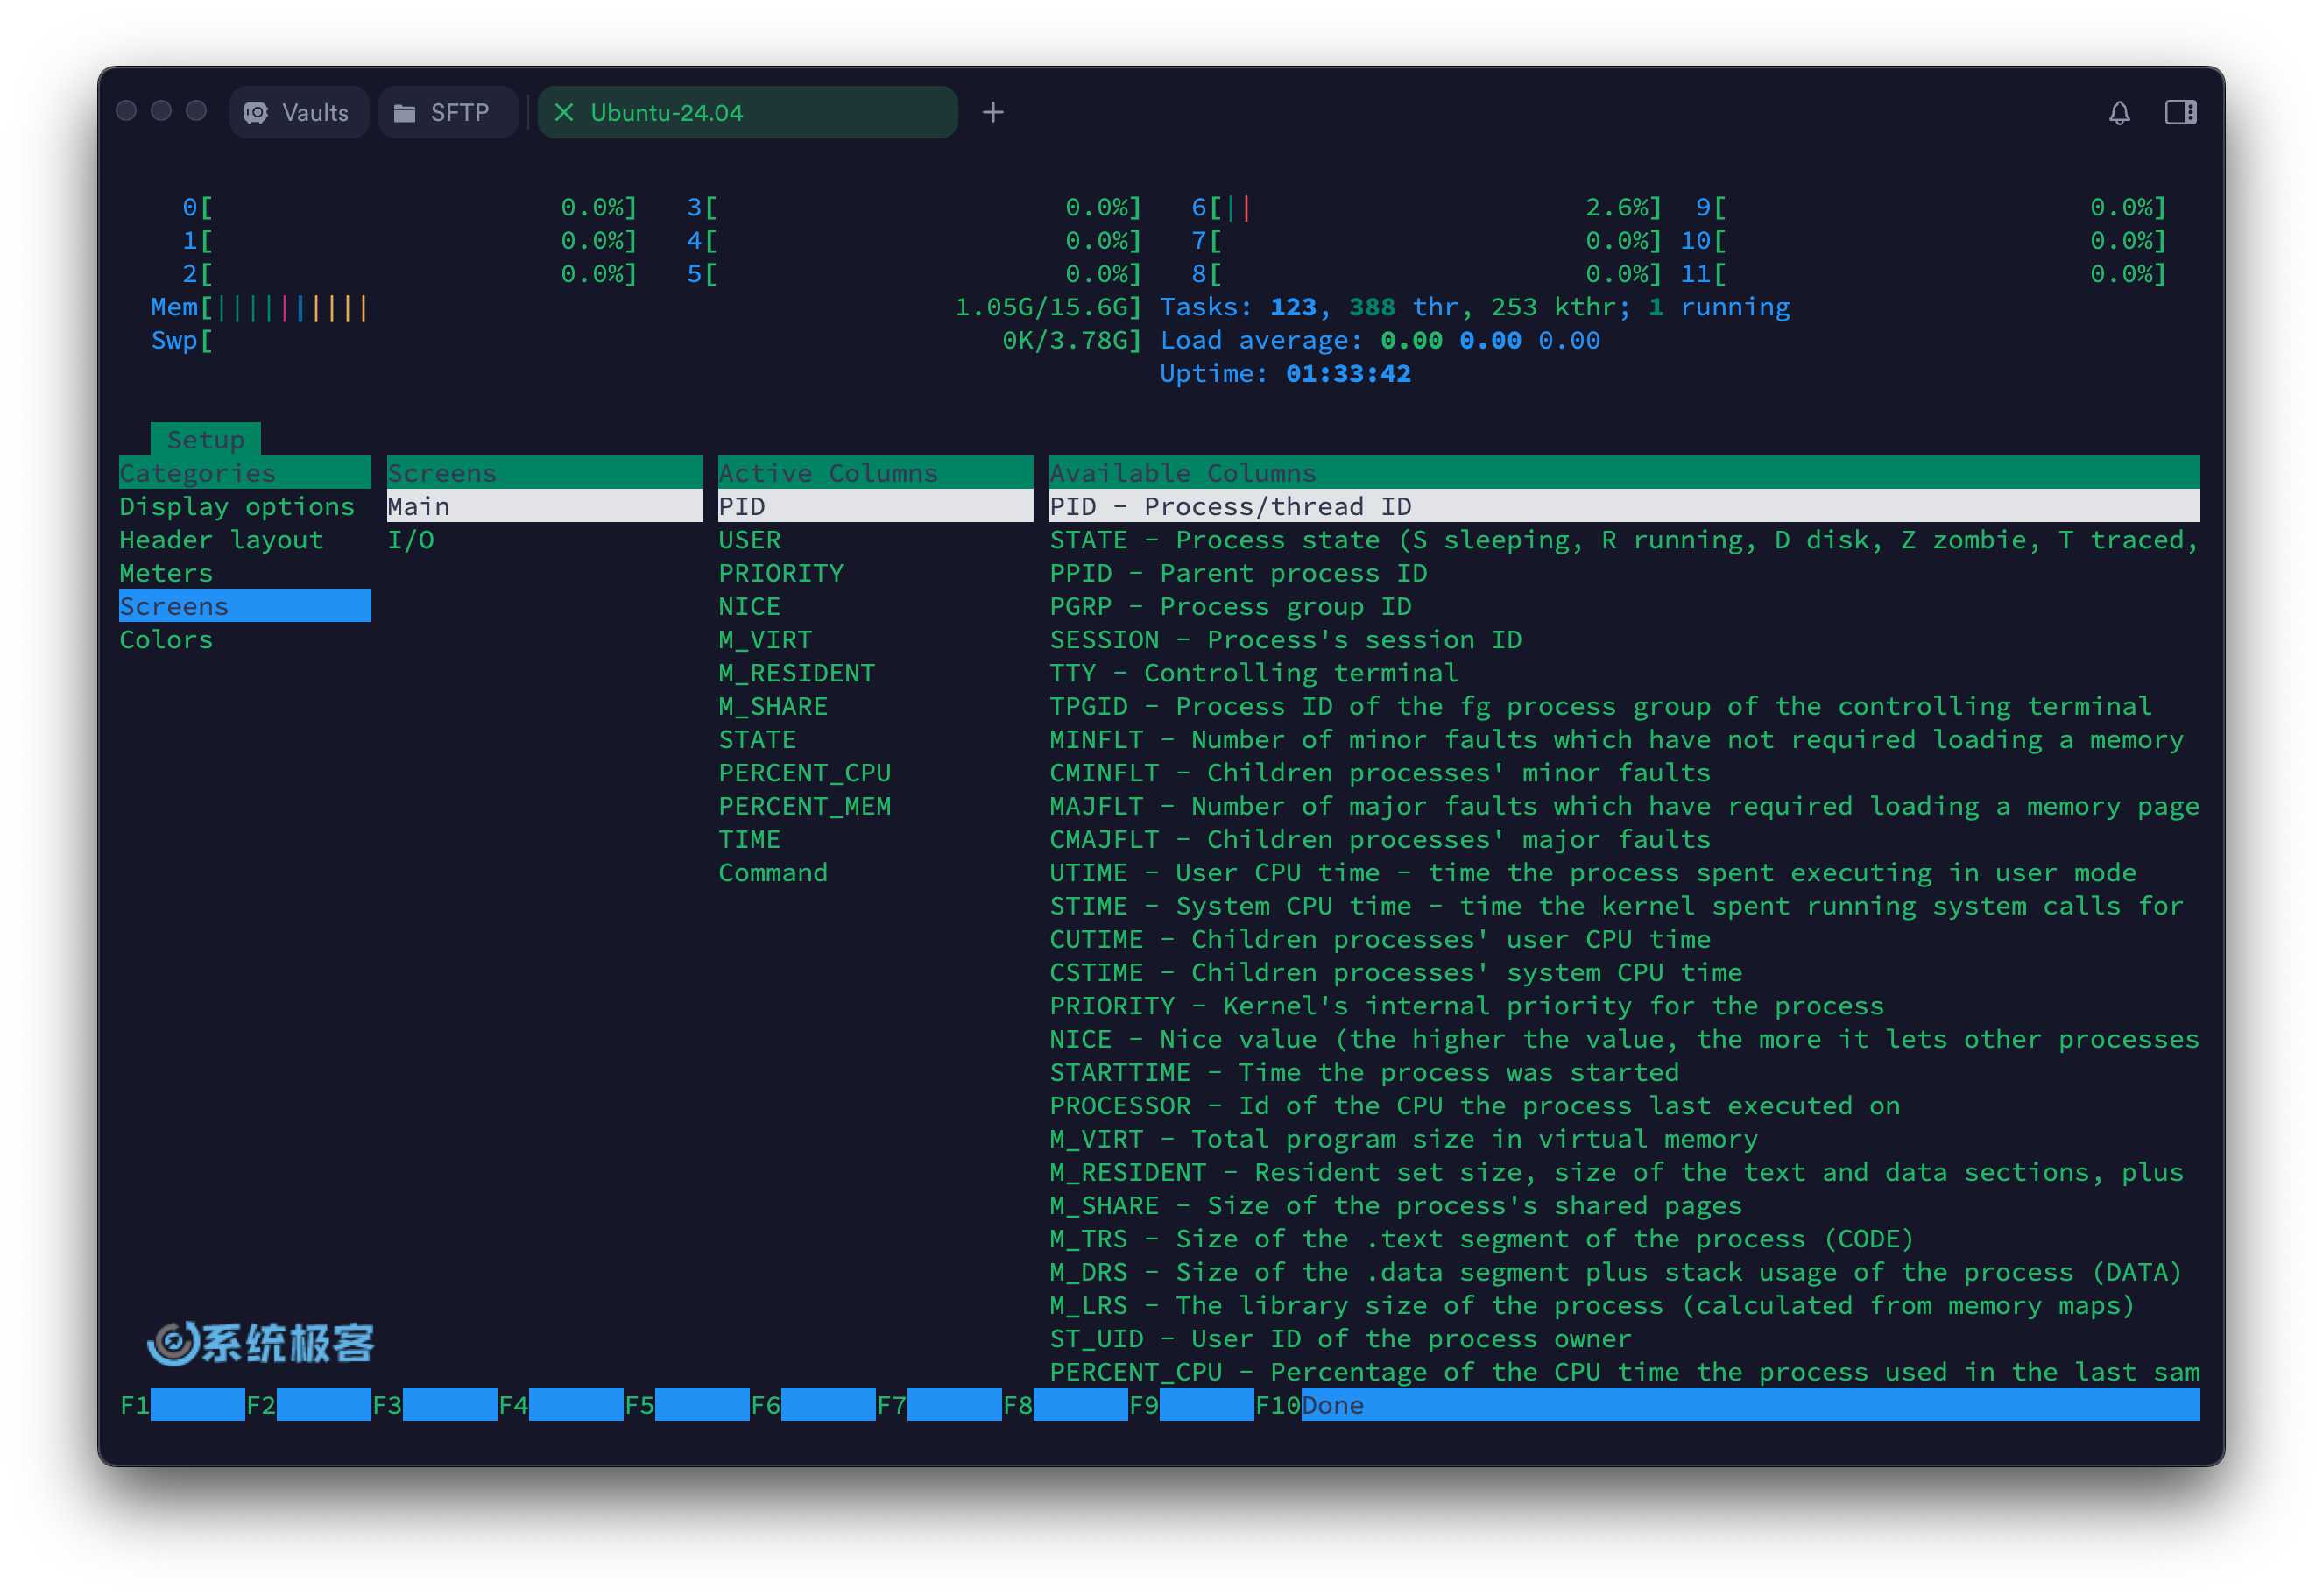The height and width of the screenshot is (1596, 2323).
Task: Select 'PGRP - Process group ID' available column
Action: (1624, 606)
